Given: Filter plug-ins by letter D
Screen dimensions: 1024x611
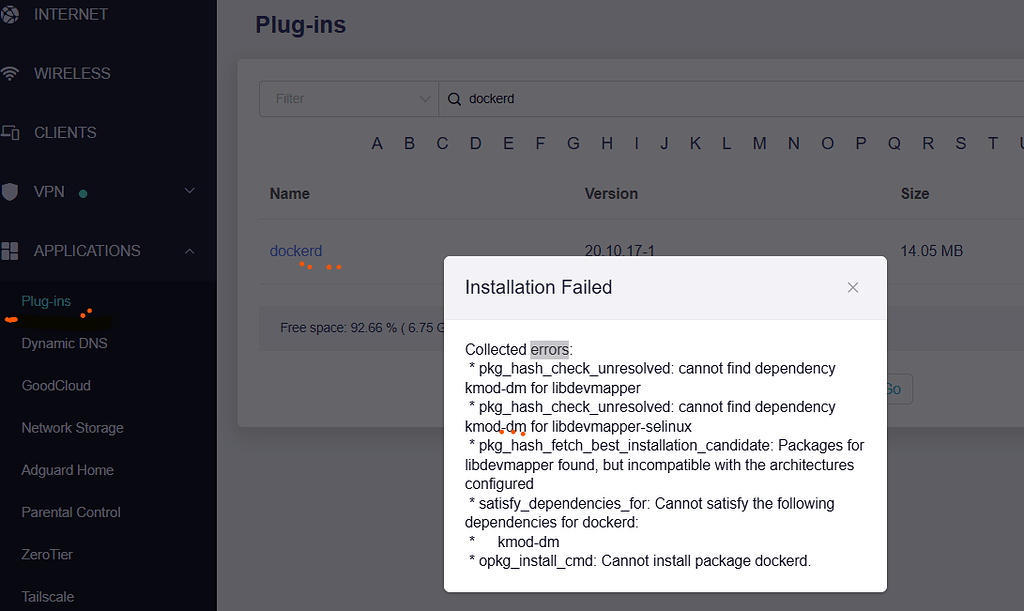Looking at the screenshot, I should click(x=475, y=144).
